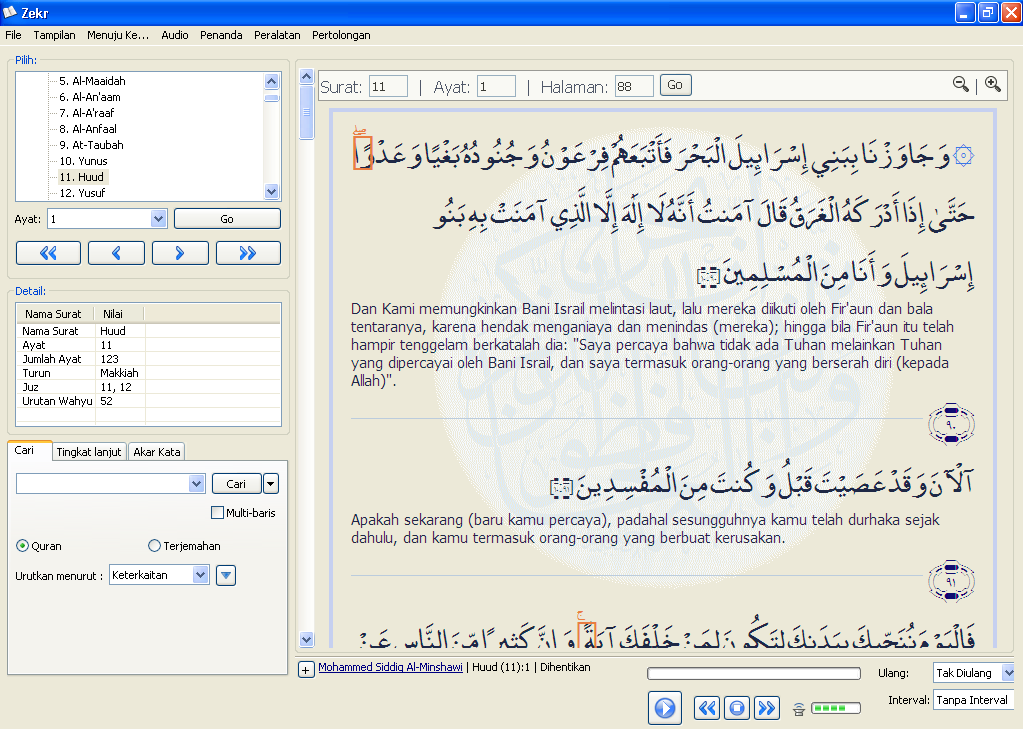This screenshot has height=729, width=1023.
Task: Go to the next ayat with the single right arrow
Action: [180, 253]
